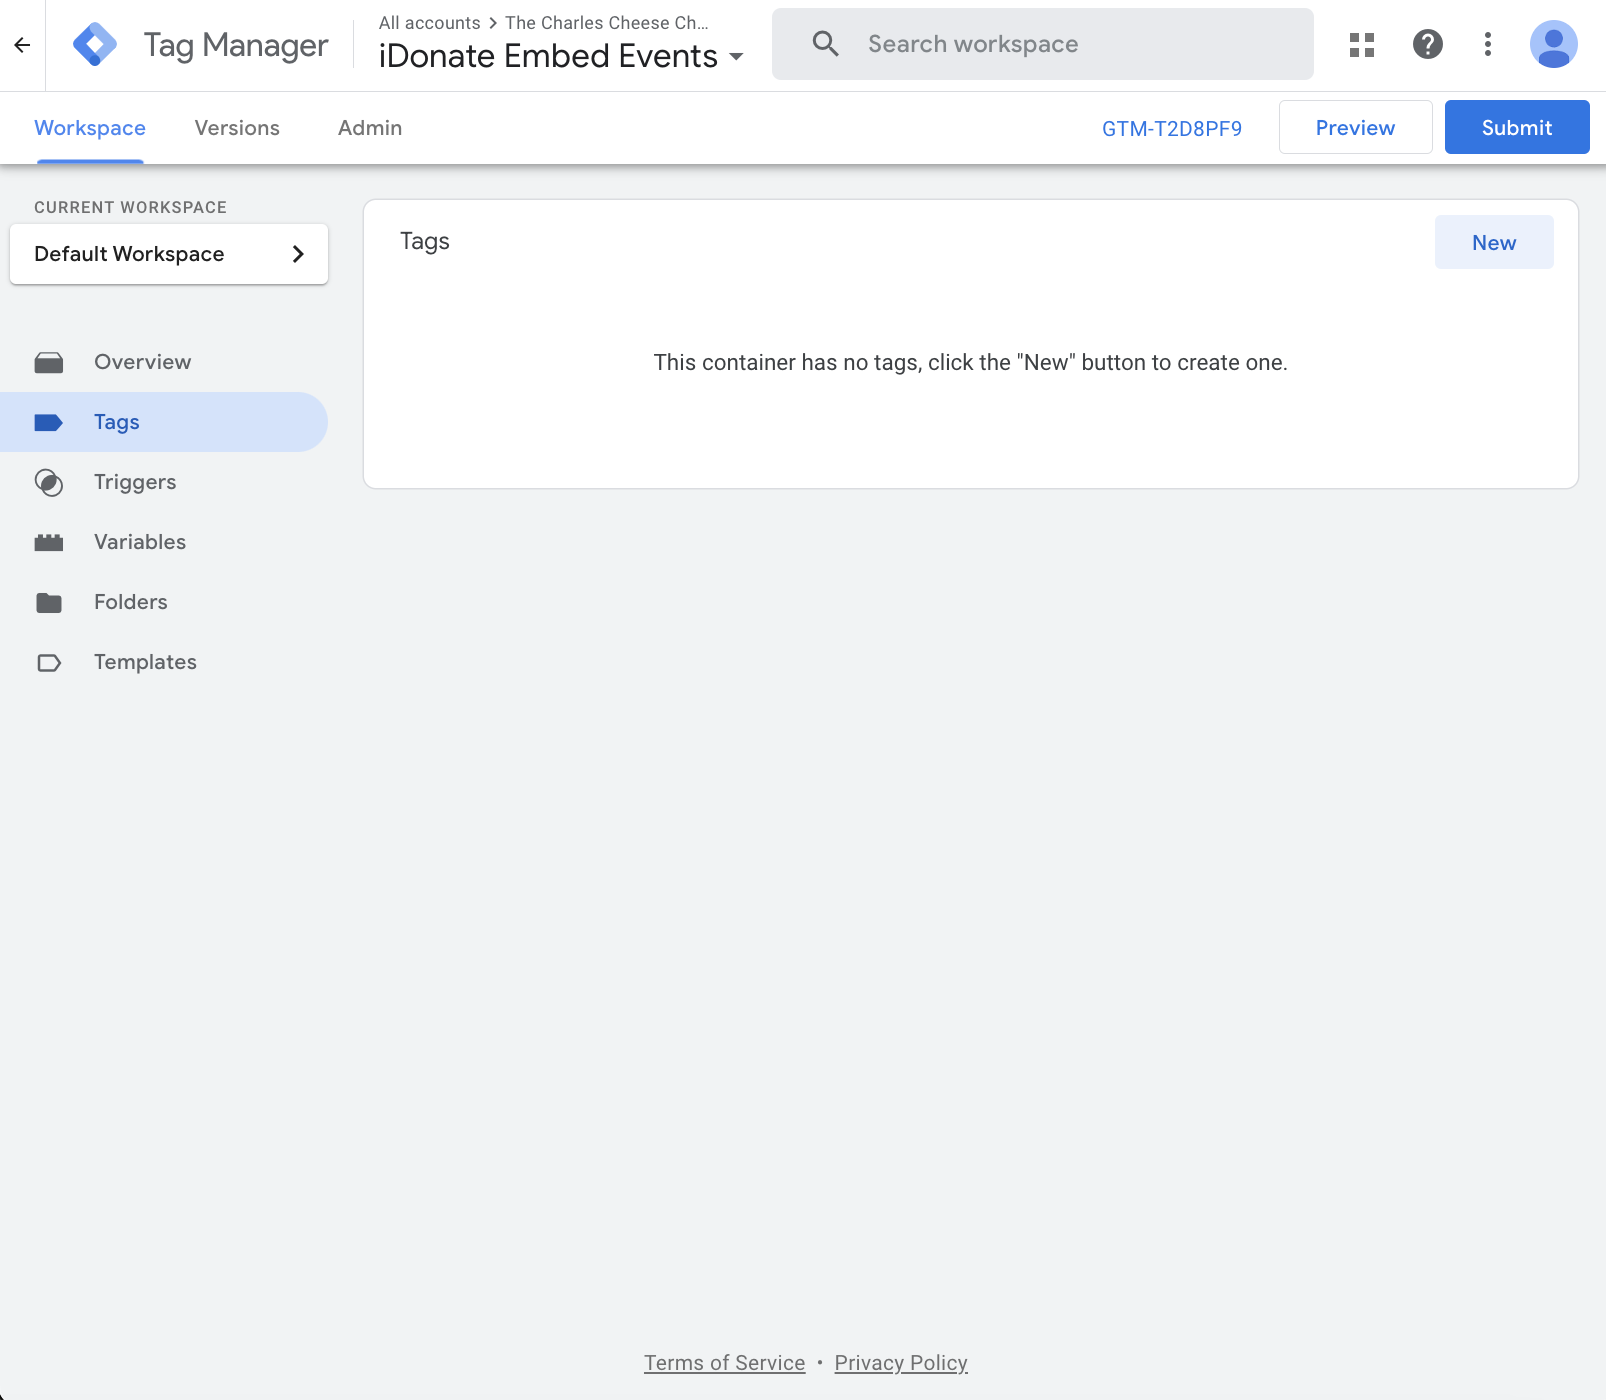
Task: Click the Tag Manager diamond logo
Action: pos(95,45)
